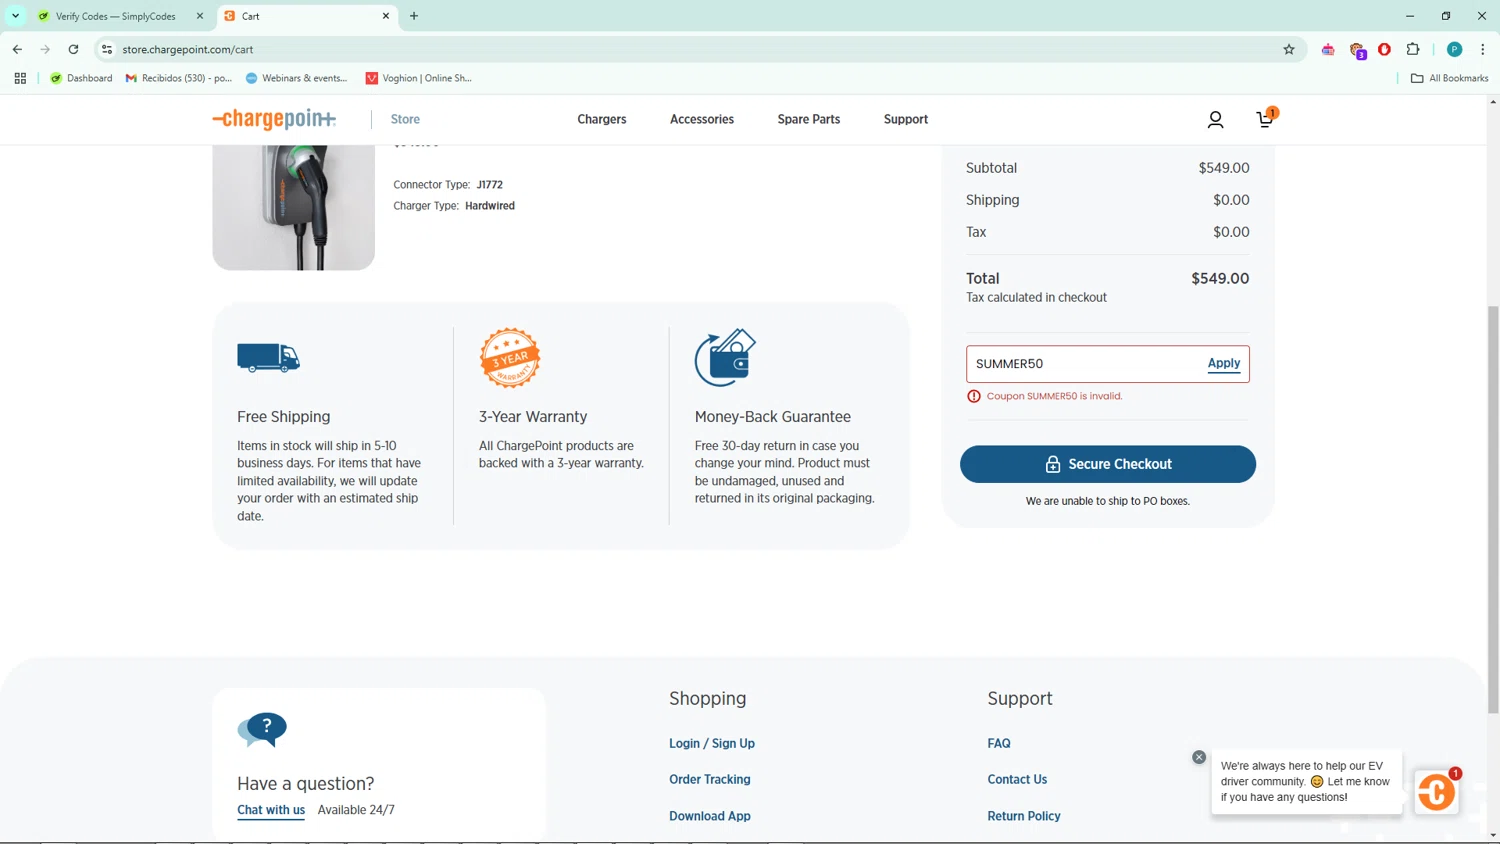The image size is (1500, 844).
Task: Dismiss the chat greeting popup
Action: point(1199,757)
